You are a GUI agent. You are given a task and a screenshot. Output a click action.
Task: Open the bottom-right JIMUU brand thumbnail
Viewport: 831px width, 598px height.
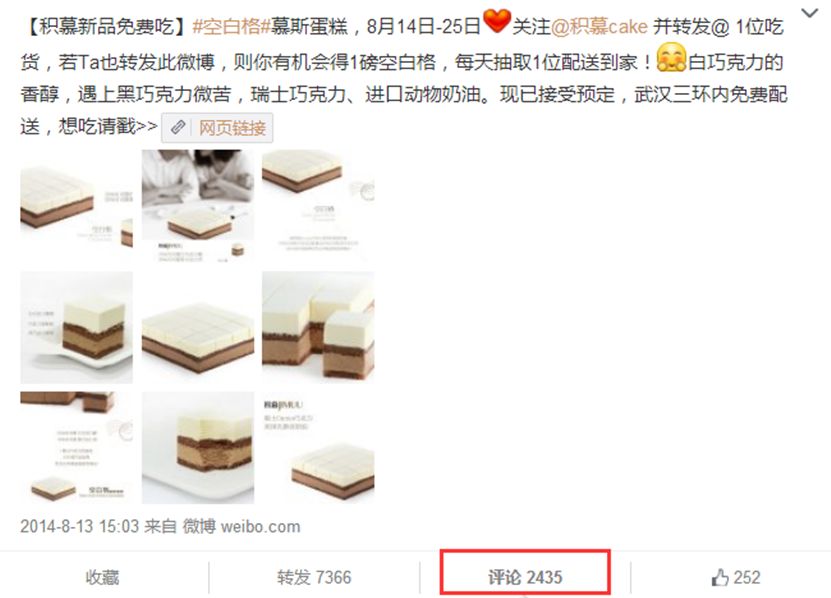(x=318, y=447)
